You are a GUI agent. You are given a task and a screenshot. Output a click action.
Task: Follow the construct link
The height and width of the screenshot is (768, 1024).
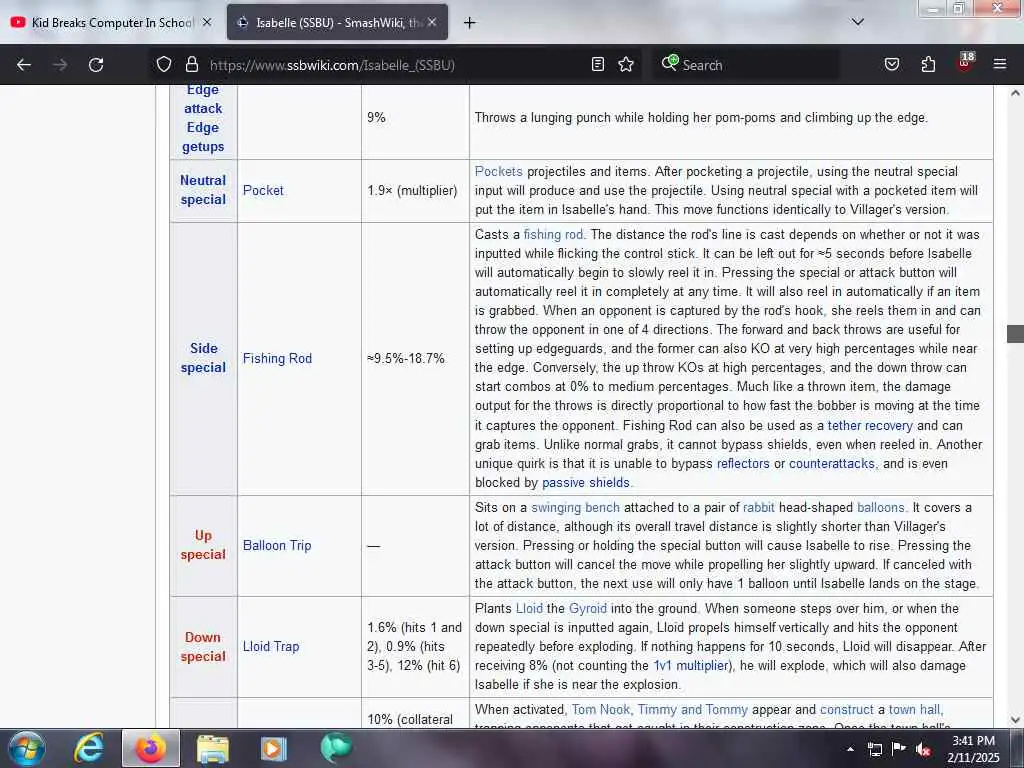[x=846, y=709]
